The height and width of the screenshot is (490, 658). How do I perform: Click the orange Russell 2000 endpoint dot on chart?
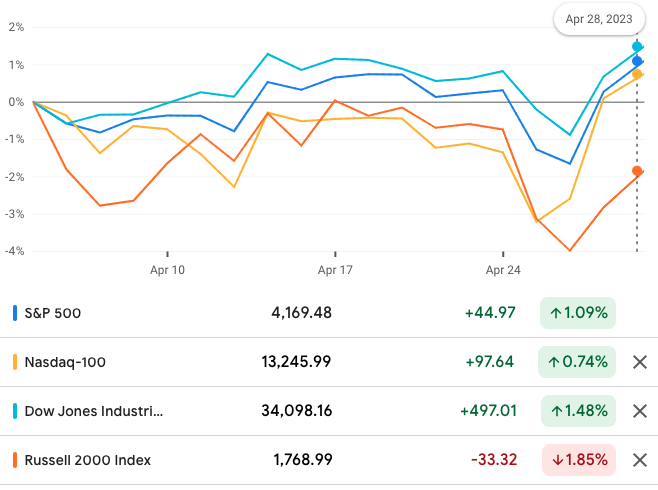pyautogui.click(x=637, y=171)
